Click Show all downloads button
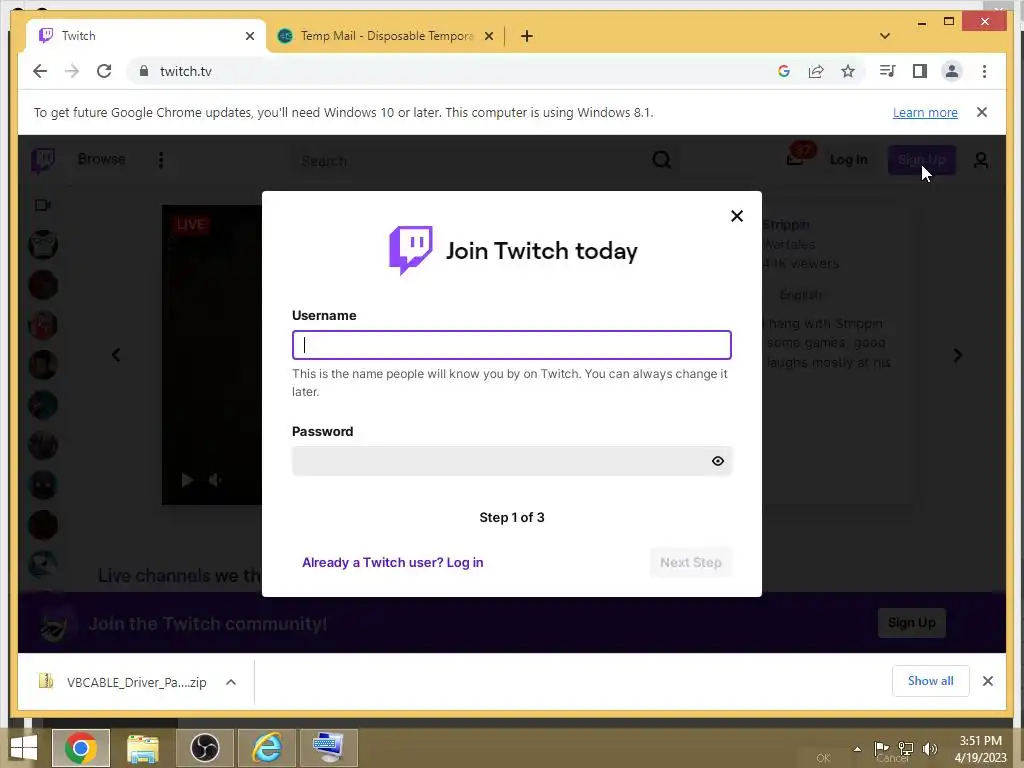The height and width of the screenshot is (768, 1024). click(931, 681)
